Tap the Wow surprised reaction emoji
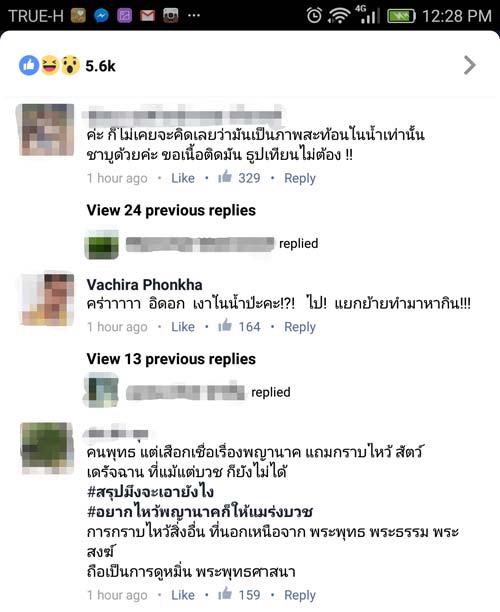500x612 pixels. pos(71,65)
